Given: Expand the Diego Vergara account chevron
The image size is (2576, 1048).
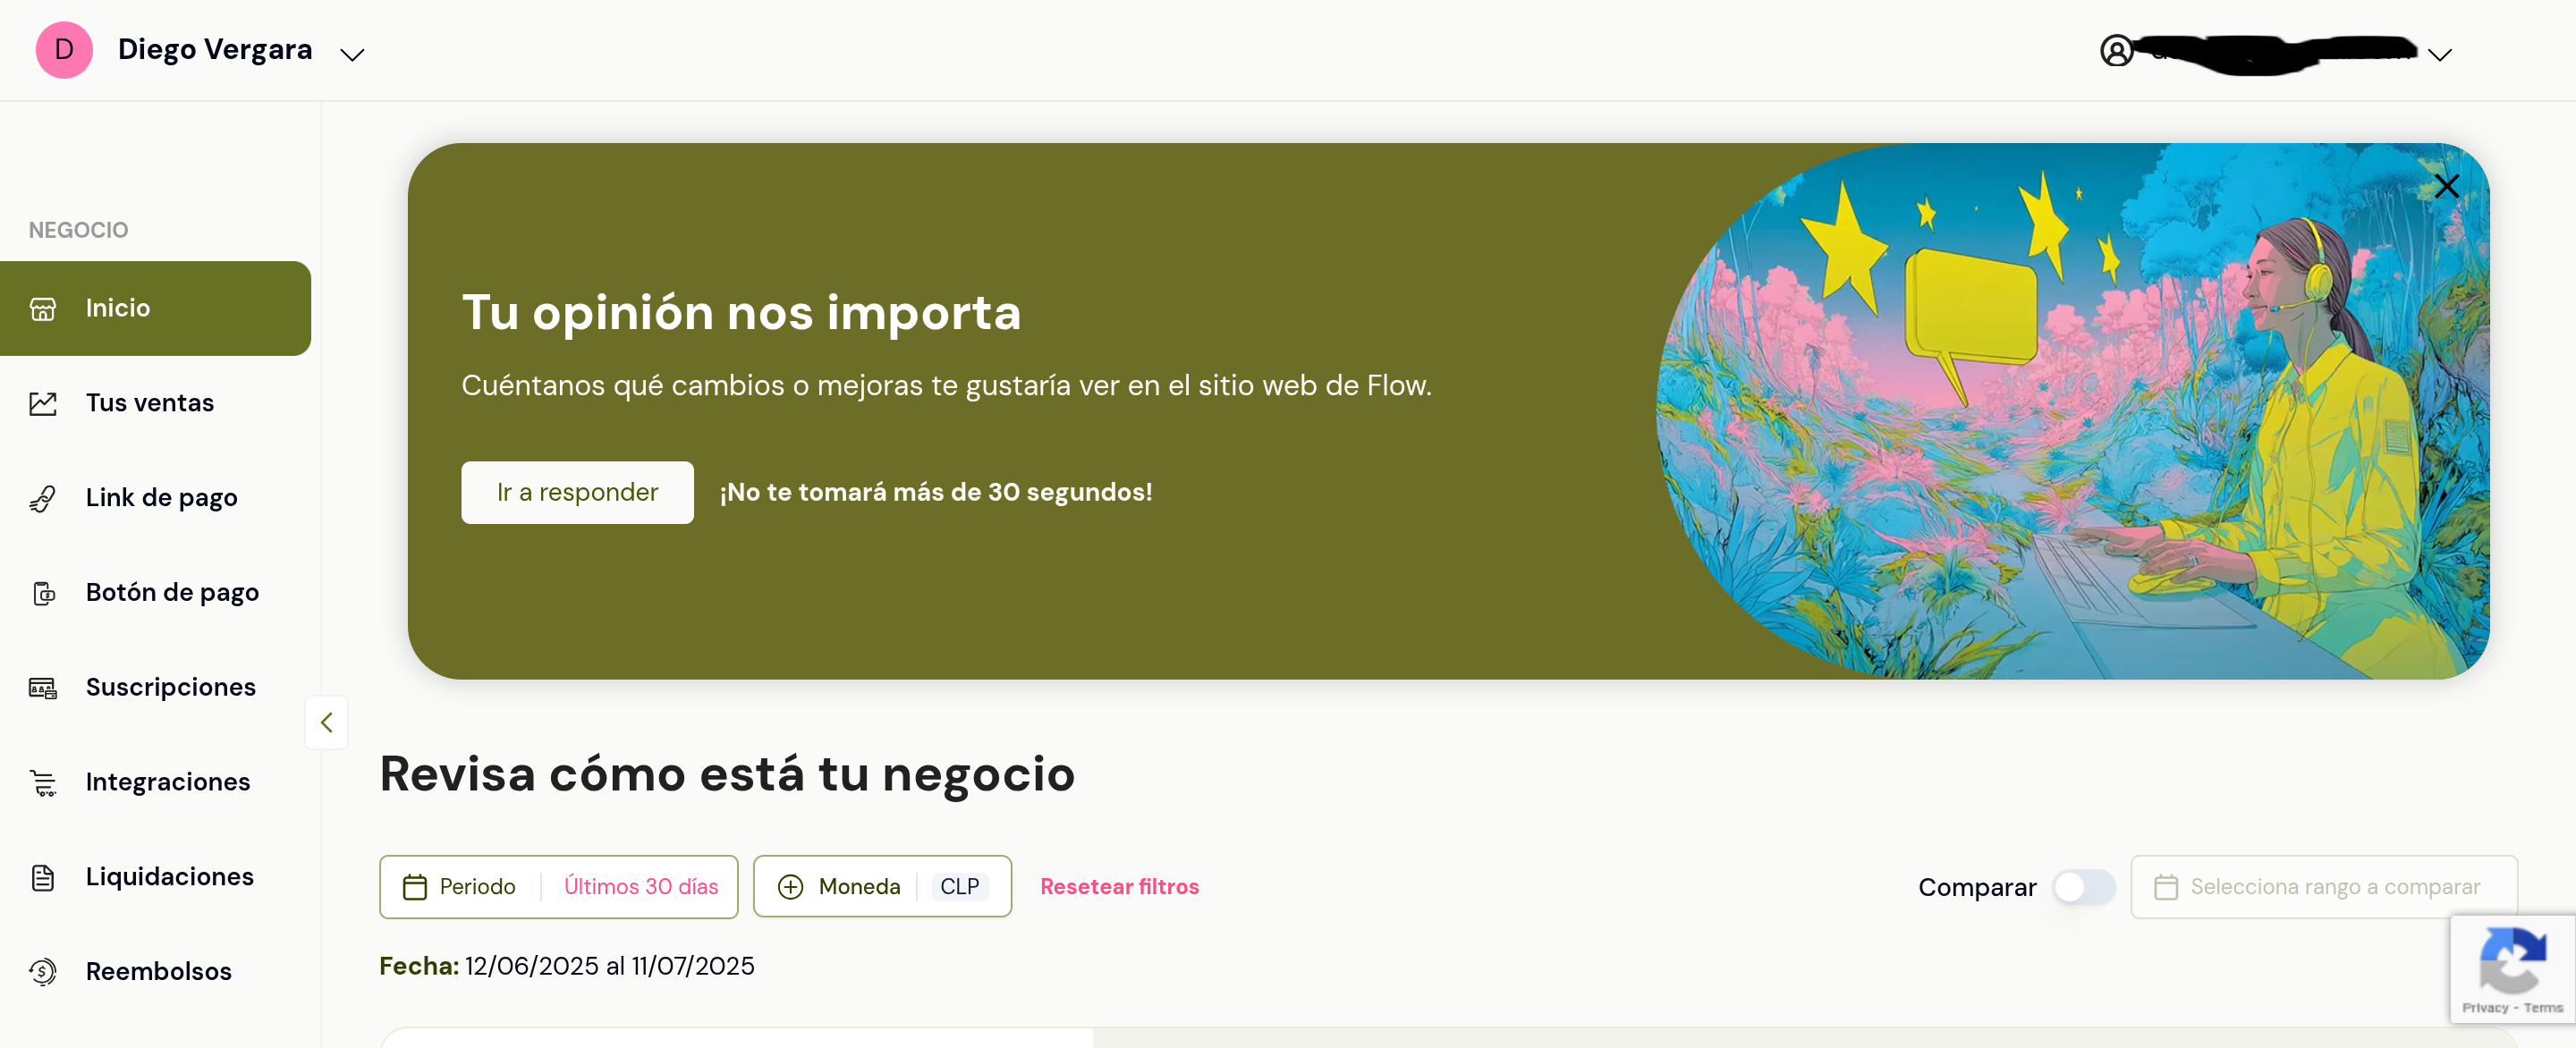Looking at the screenshot, I should (352, 55).
